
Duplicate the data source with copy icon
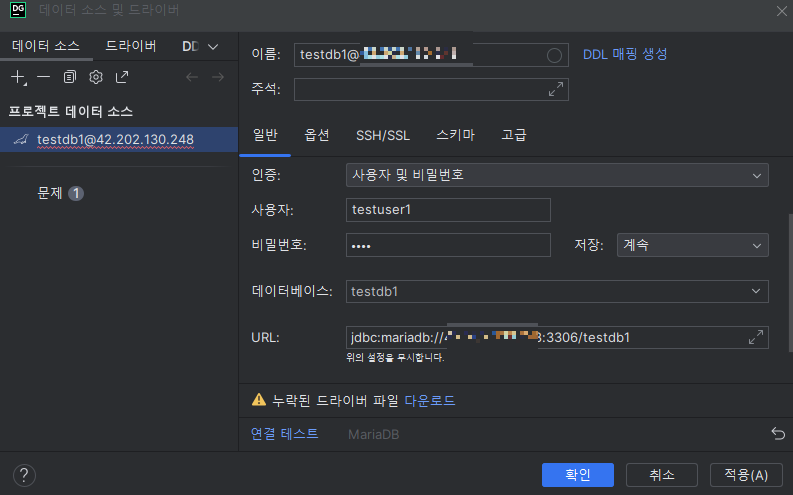pos(70,77)
